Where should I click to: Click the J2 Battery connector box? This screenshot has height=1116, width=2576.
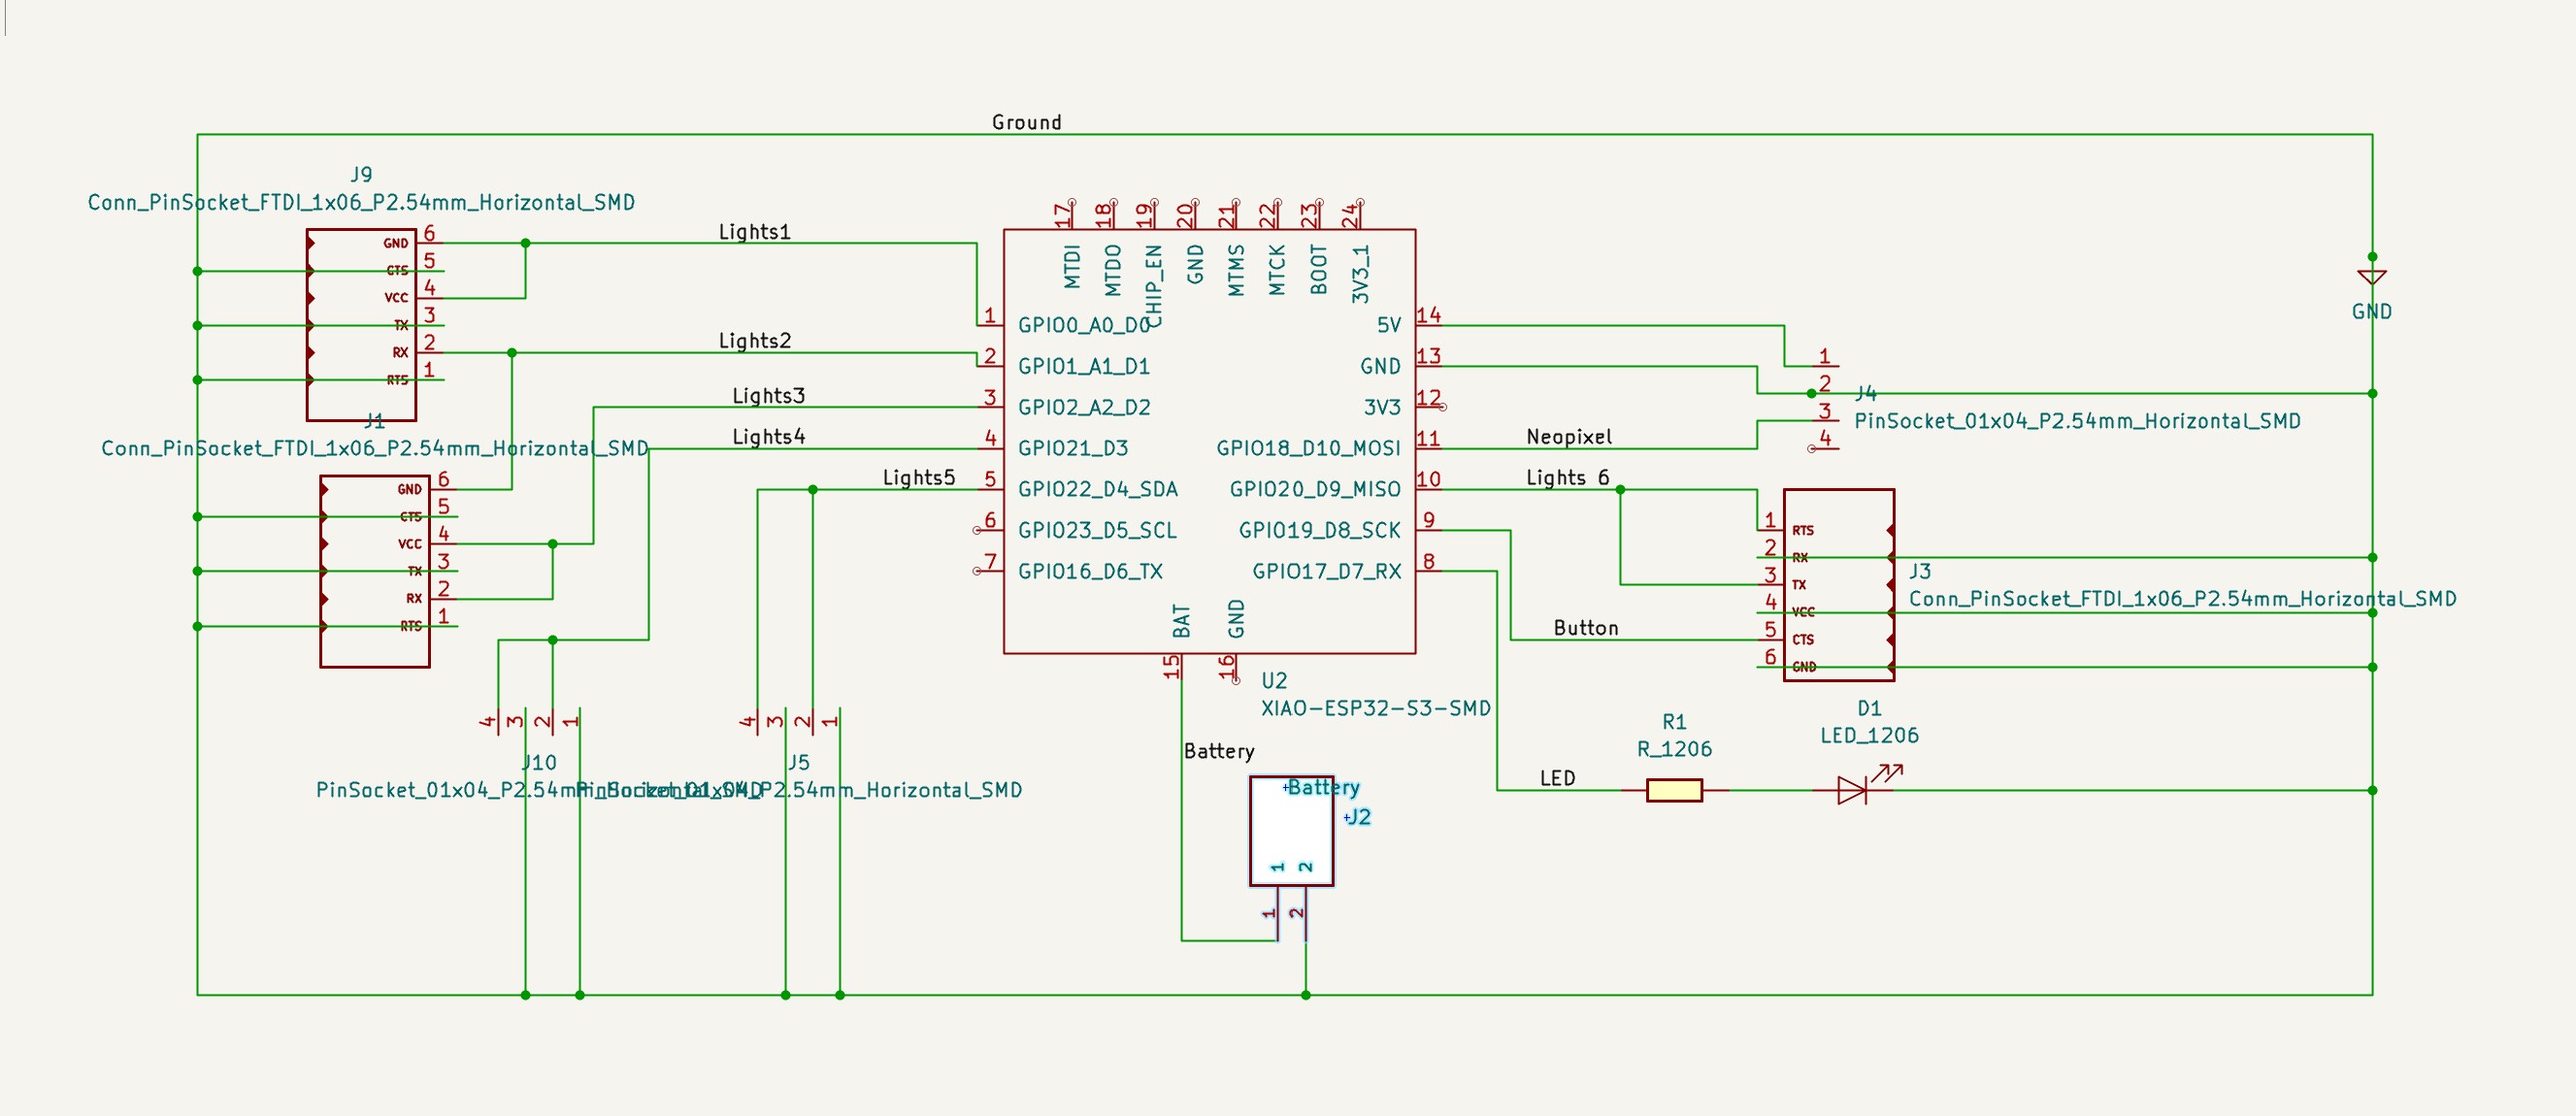(x=1290, y=832)
